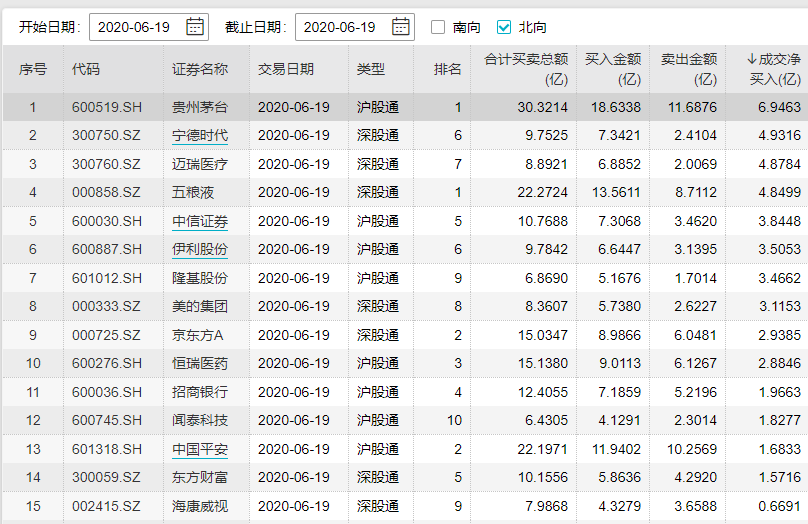Click the 排名 column header

coord(447,69)
